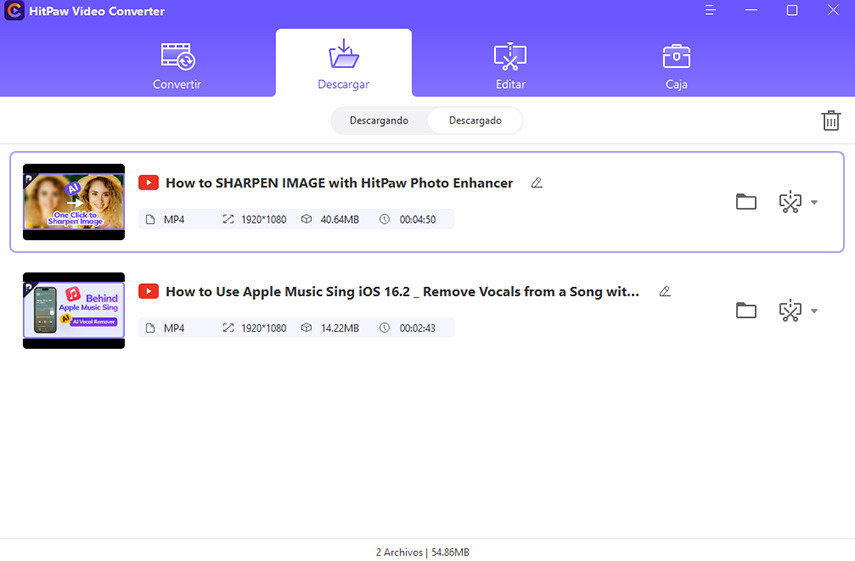Click the HitPaw app logo
The height and width of the screenshot is (561, 855).
14,11
